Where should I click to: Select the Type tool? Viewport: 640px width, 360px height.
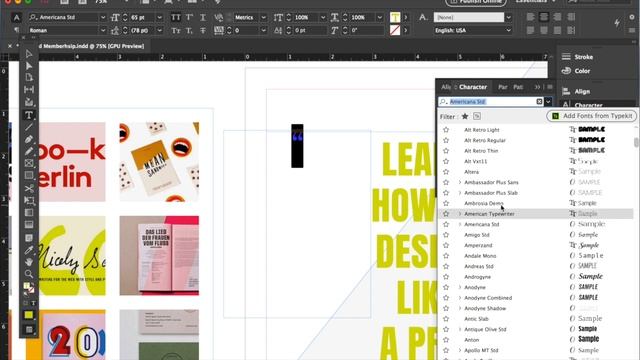pyautogui.click(x=29, y=115)
